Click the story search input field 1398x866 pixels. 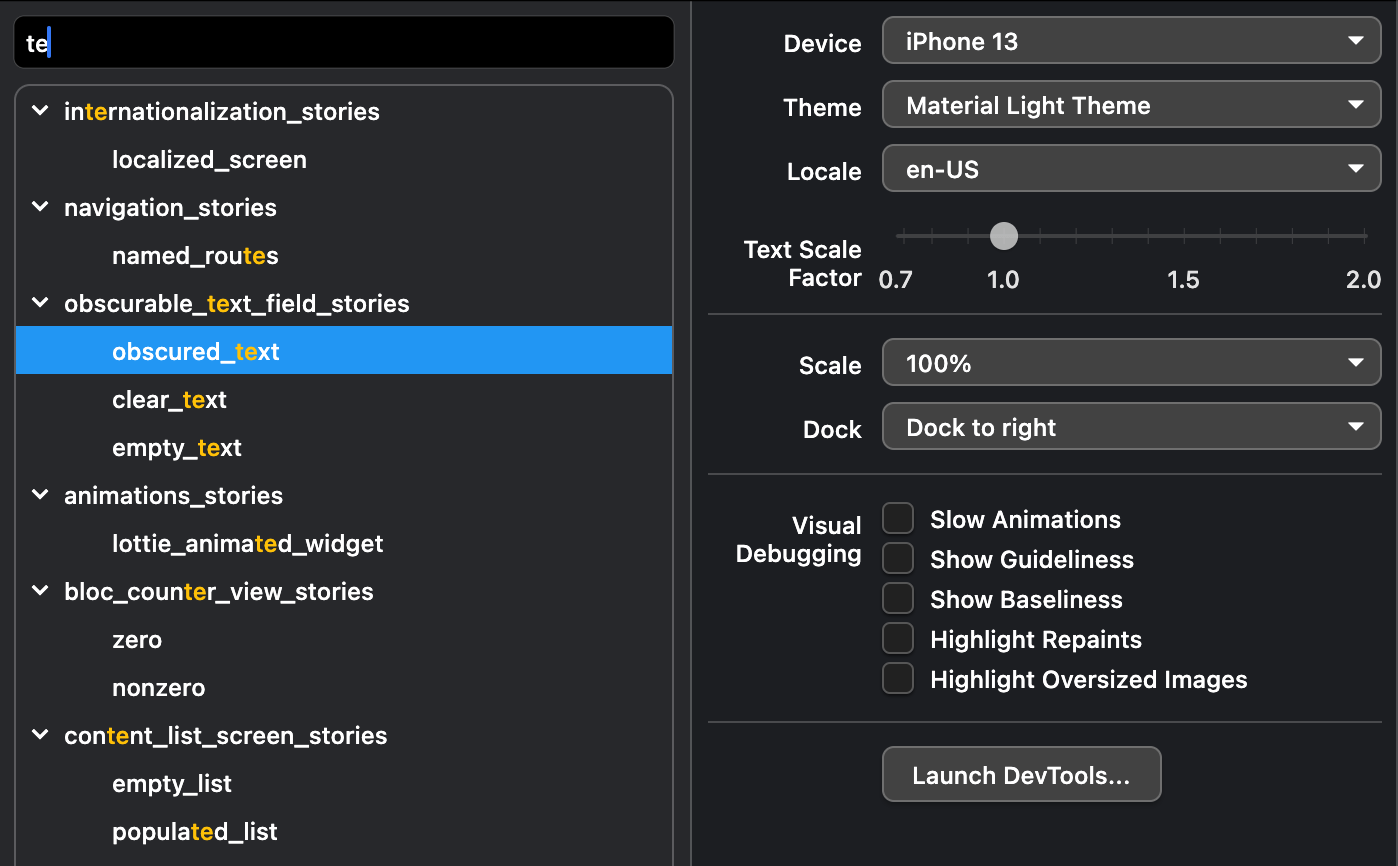click(x=343, y=43)
